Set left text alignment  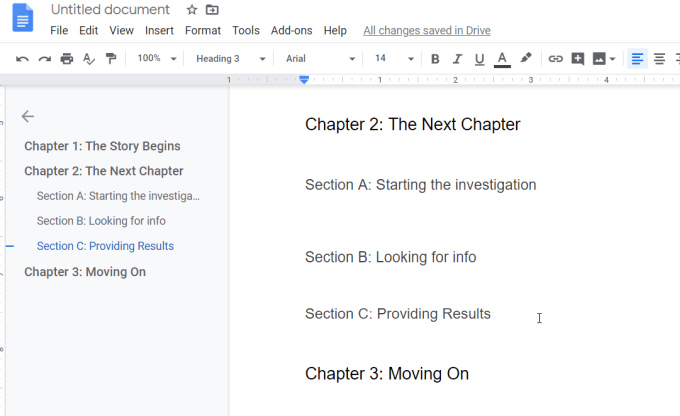pyautogui.click(x=637, y=59)
